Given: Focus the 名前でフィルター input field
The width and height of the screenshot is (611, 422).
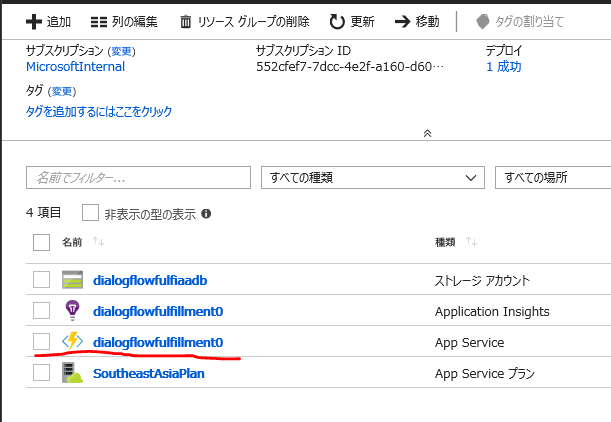Looking at the screenshot, I should 138,178.
